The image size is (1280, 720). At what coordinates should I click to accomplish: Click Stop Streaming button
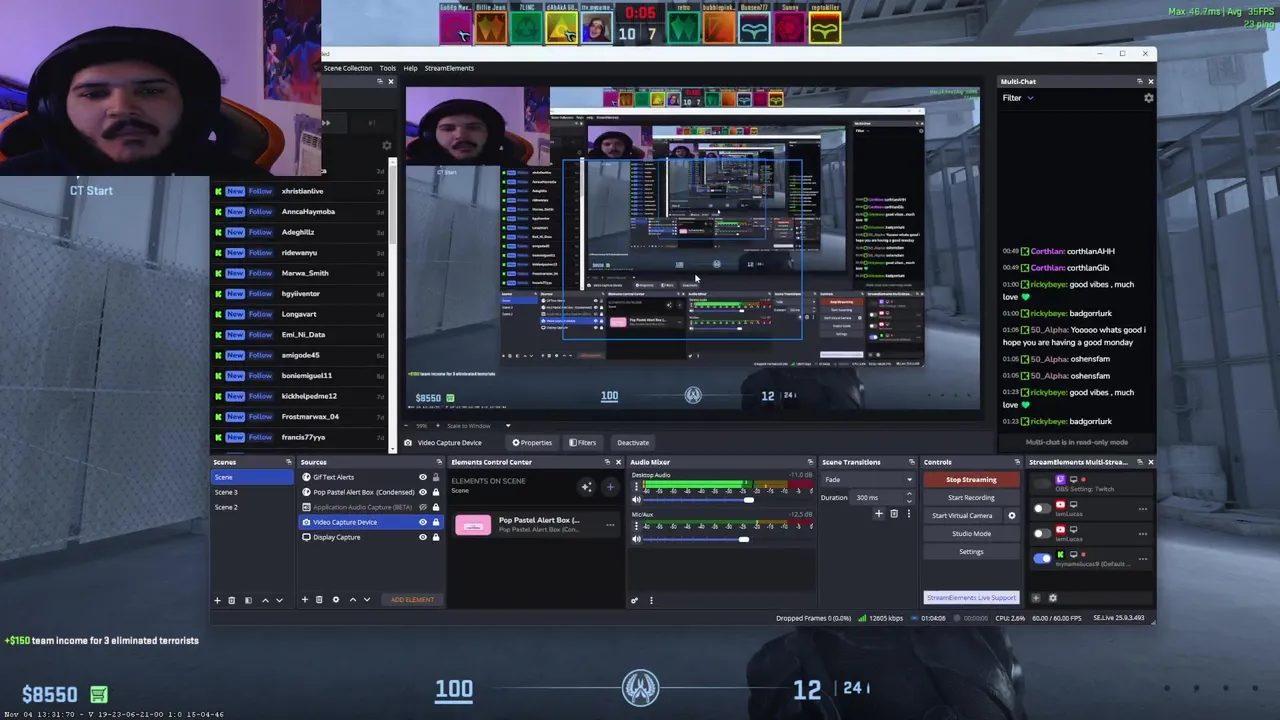pyautogui.click(x=971, y=480)
